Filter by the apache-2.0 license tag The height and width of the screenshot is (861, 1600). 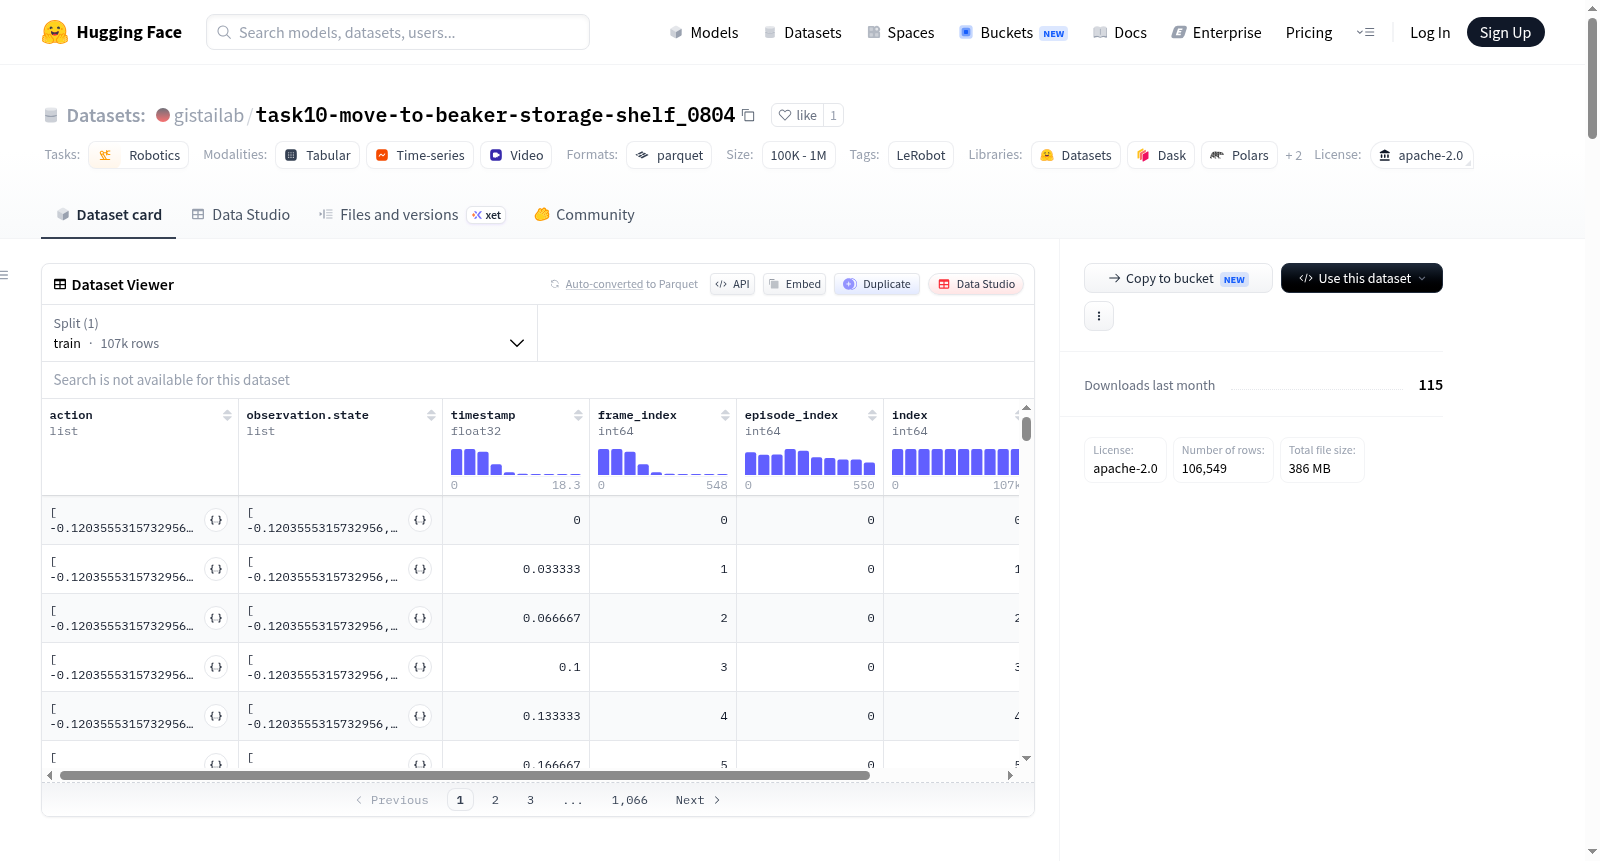[1421, 155]
